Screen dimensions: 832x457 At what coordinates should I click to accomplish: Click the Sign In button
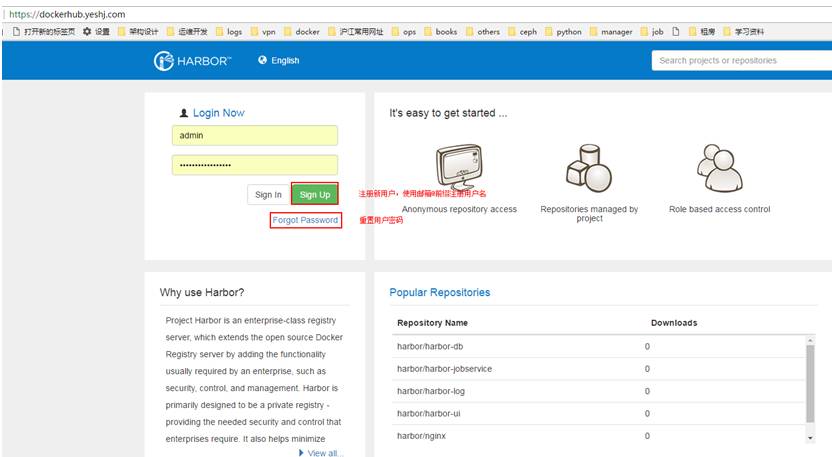(x=268, y=195)
